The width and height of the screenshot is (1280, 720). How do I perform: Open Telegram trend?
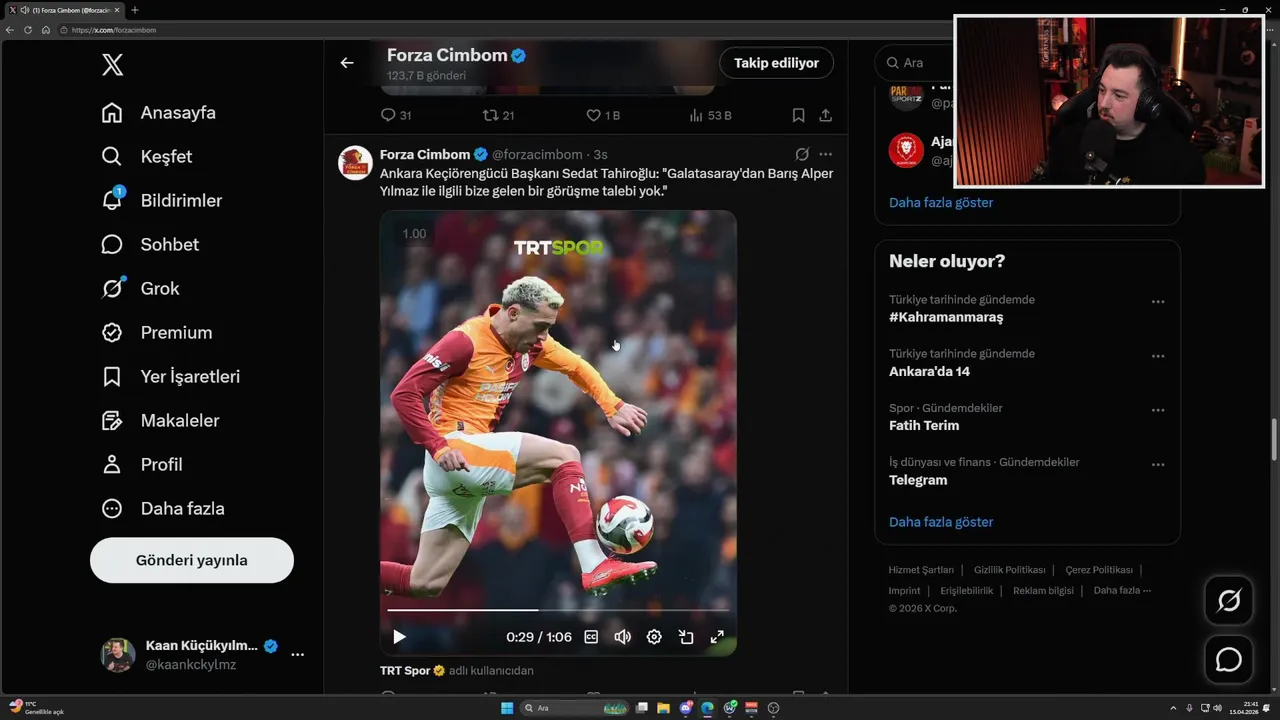(x=918, y=480)
